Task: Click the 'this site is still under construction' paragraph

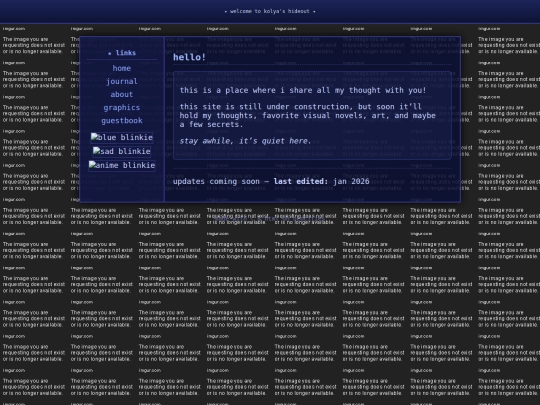Action: pos(308,115)
